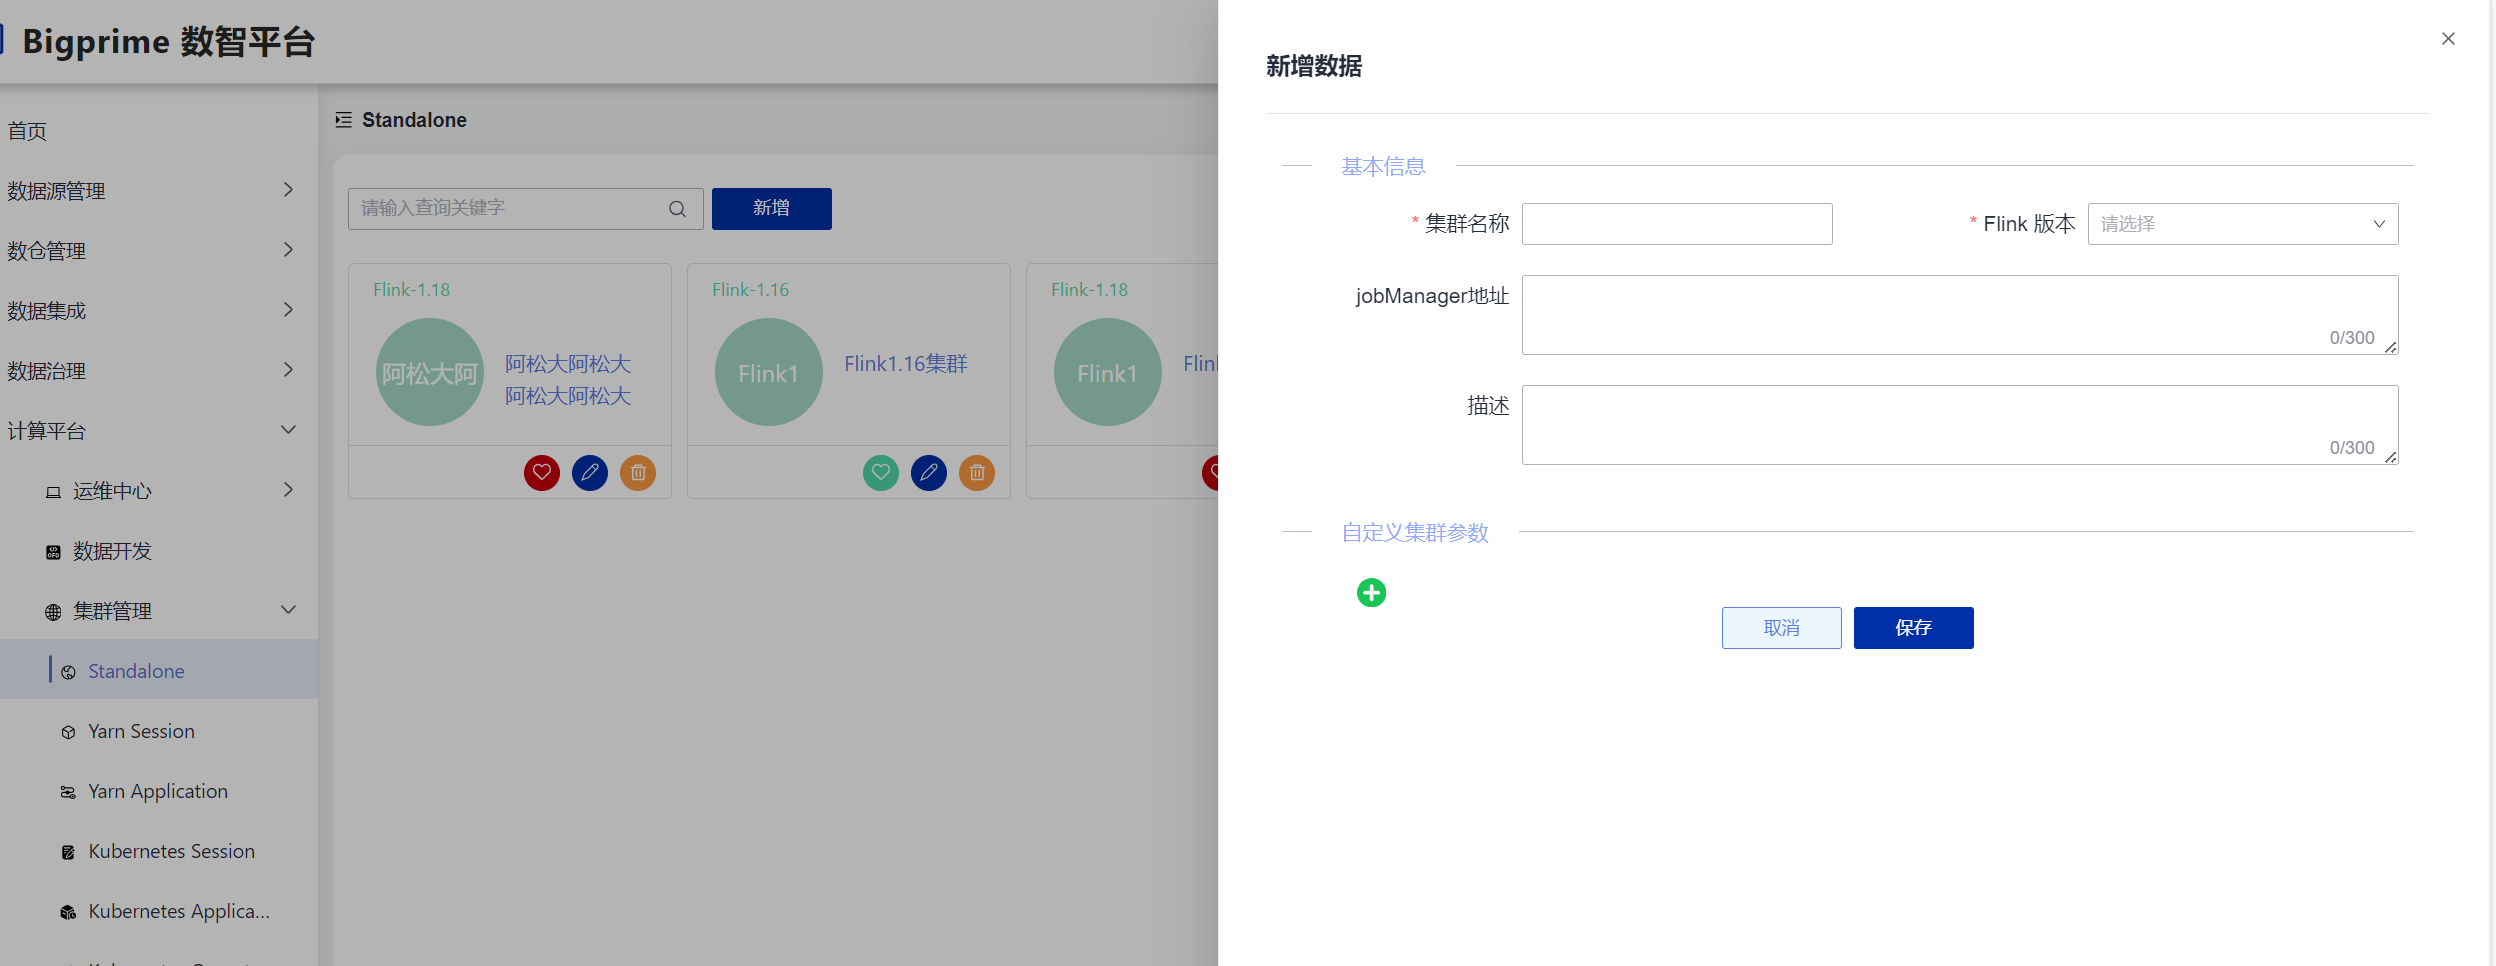Click the 集群管理 globe icon
Screen dimensions: 2496x966
pyautogui.click(x=53, y=612)
